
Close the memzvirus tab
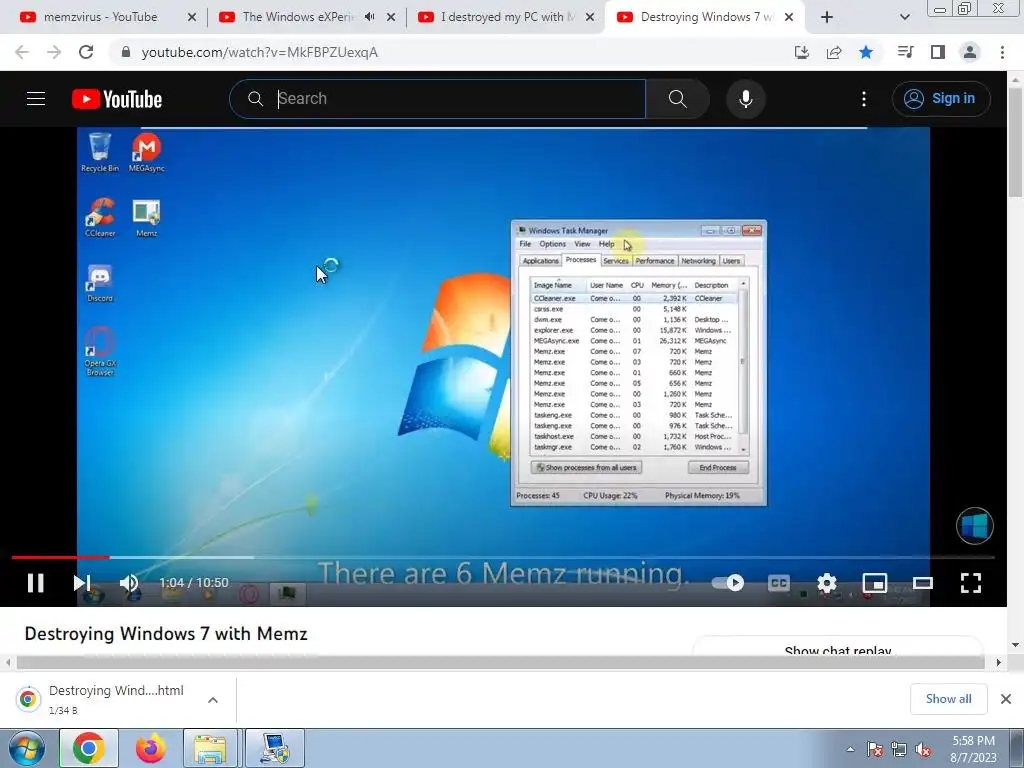[x=192, y=18]
